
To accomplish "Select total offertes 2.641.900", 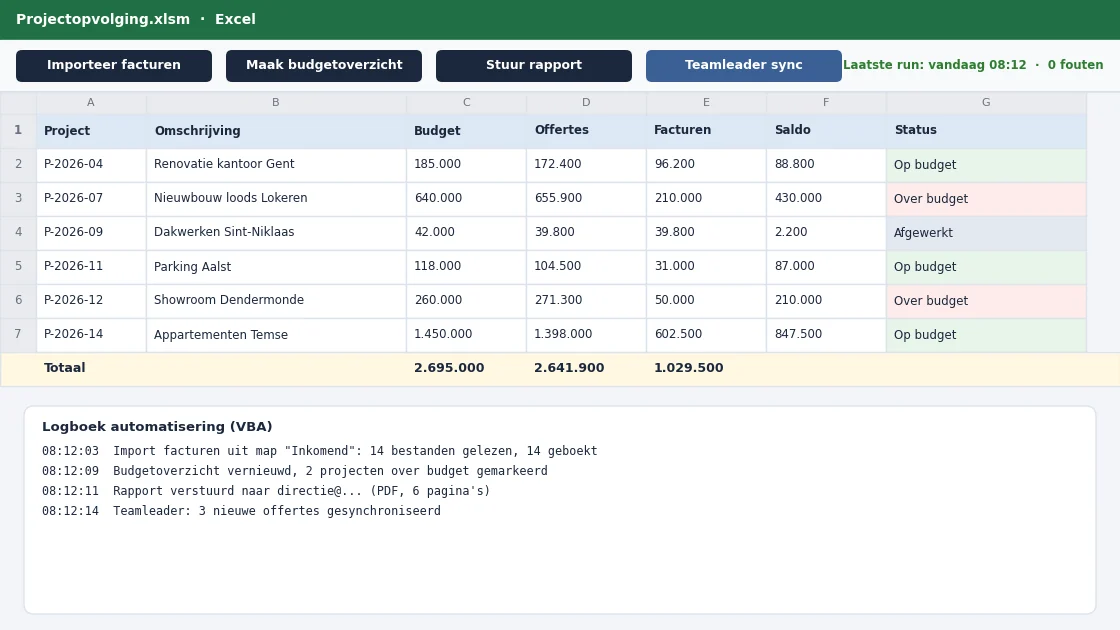I will [x=569, y=368].
